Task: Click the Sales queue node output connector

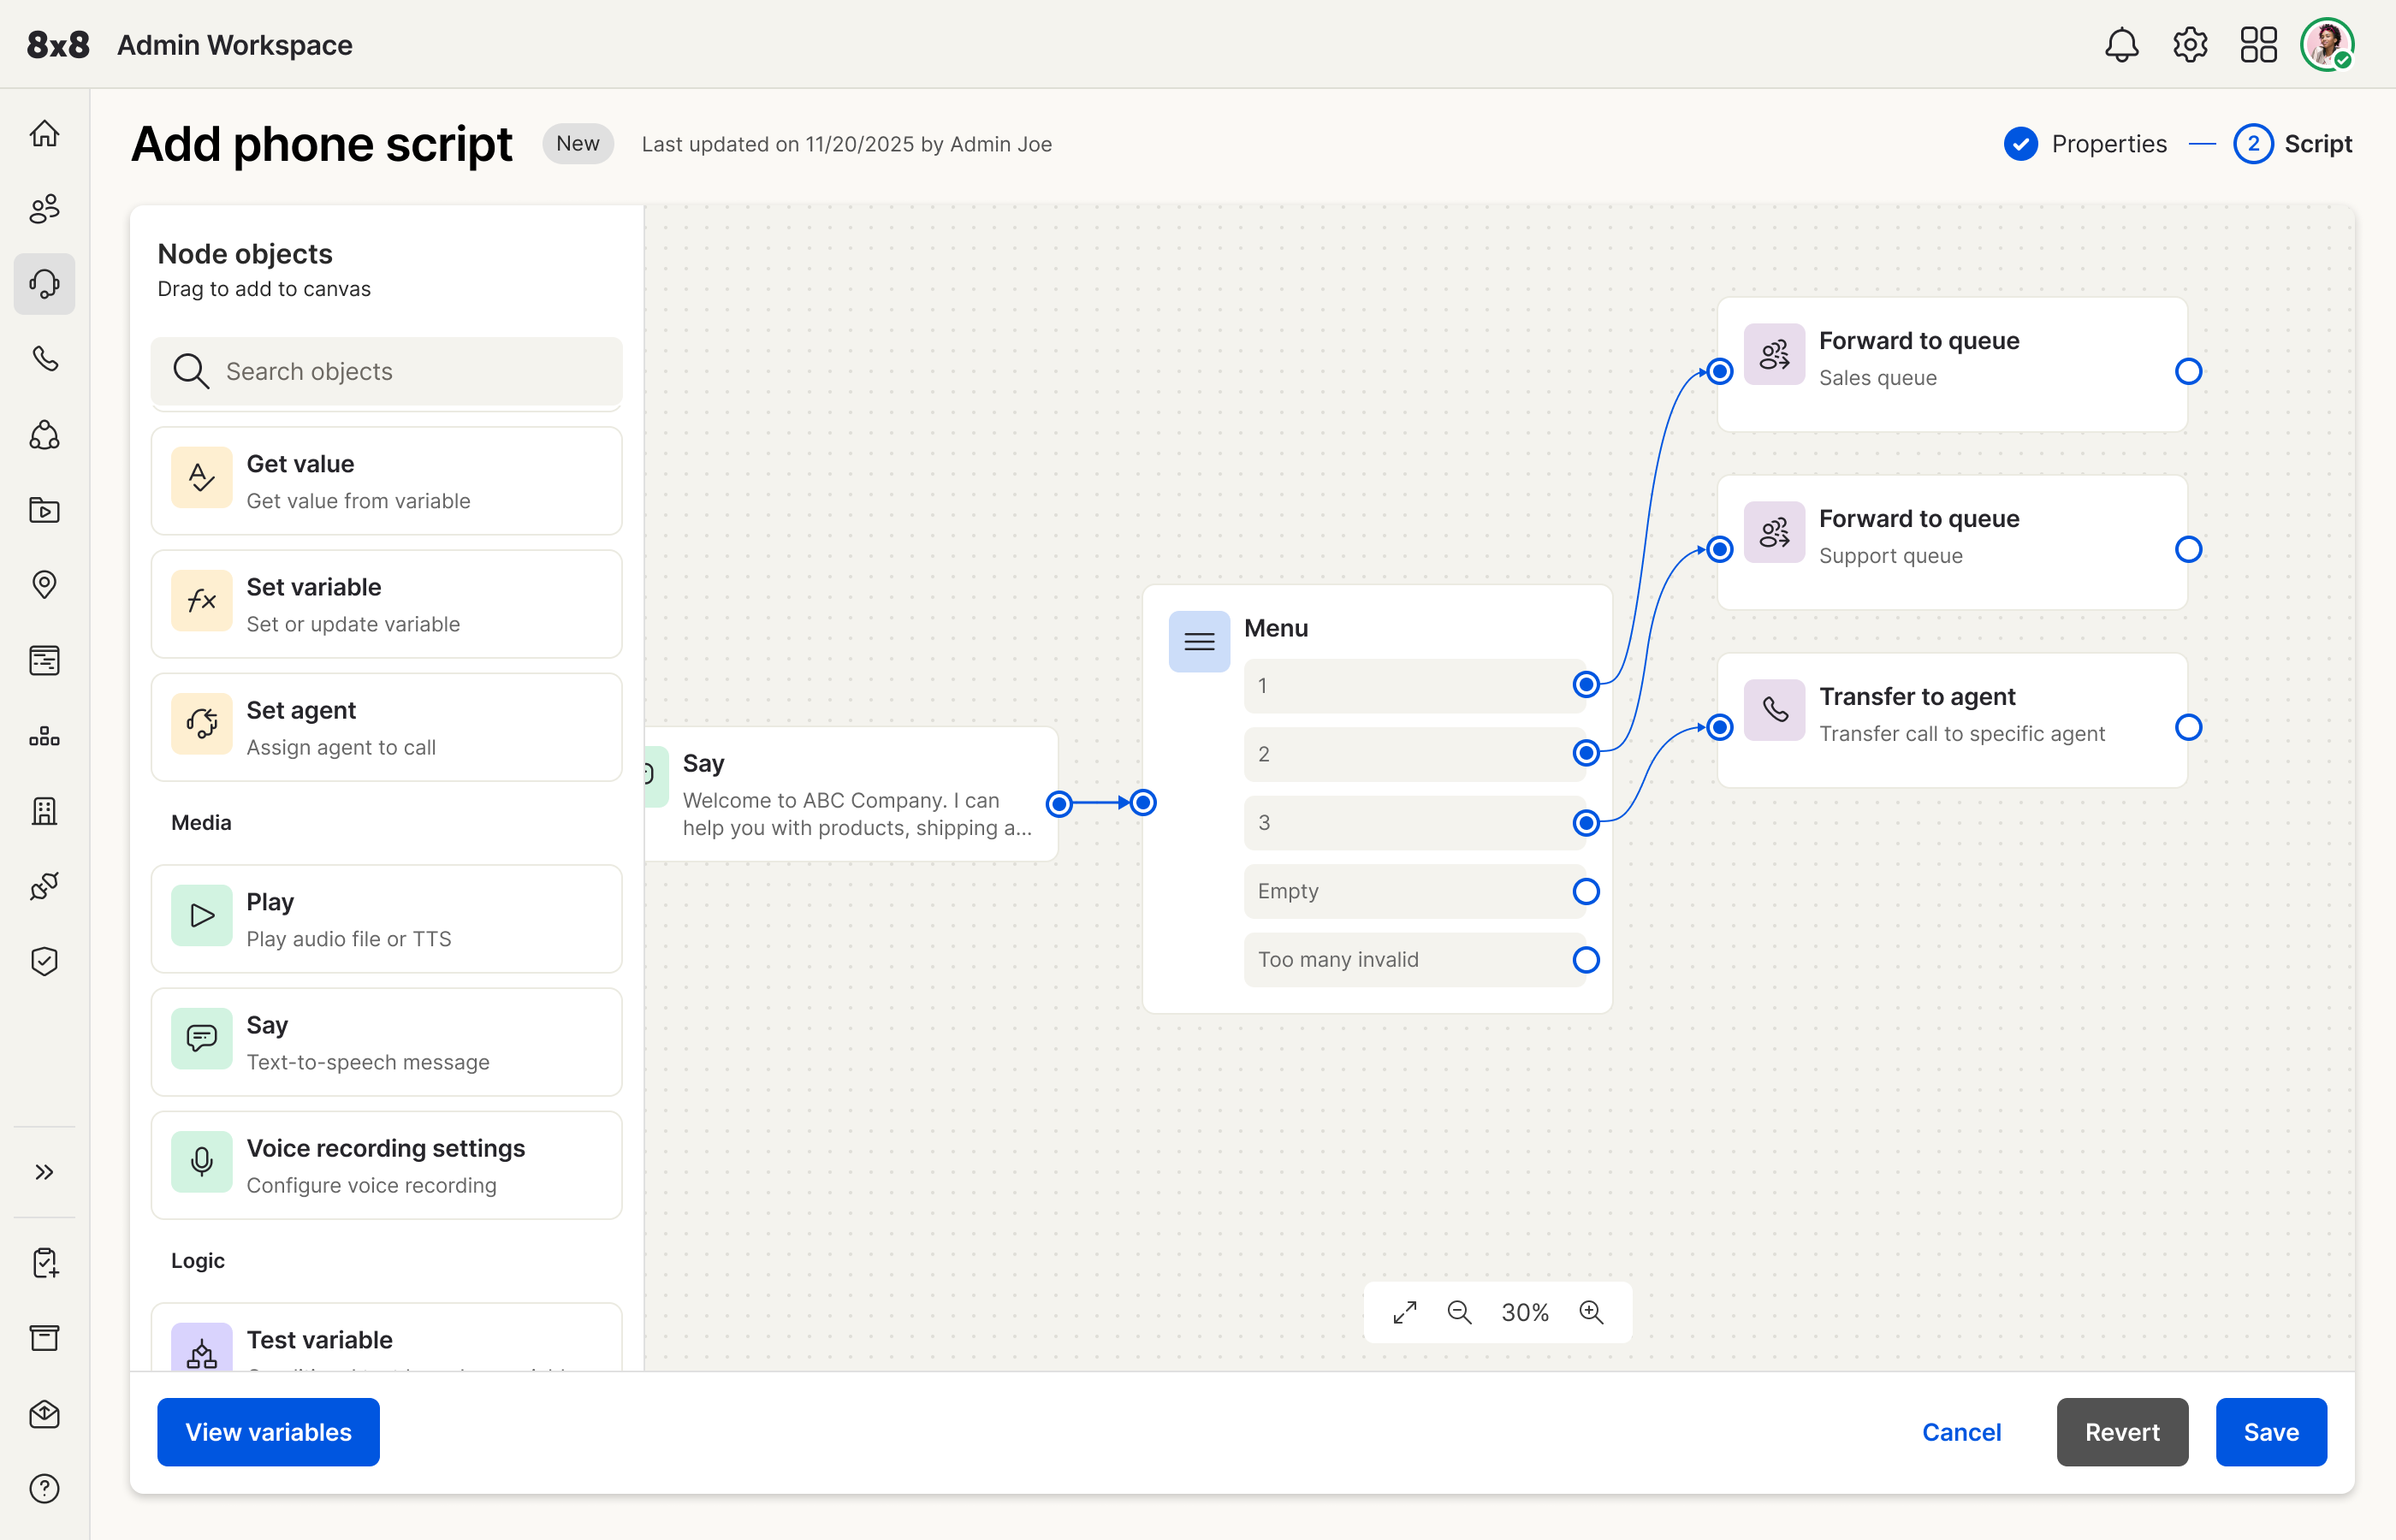Action: 2188,372
